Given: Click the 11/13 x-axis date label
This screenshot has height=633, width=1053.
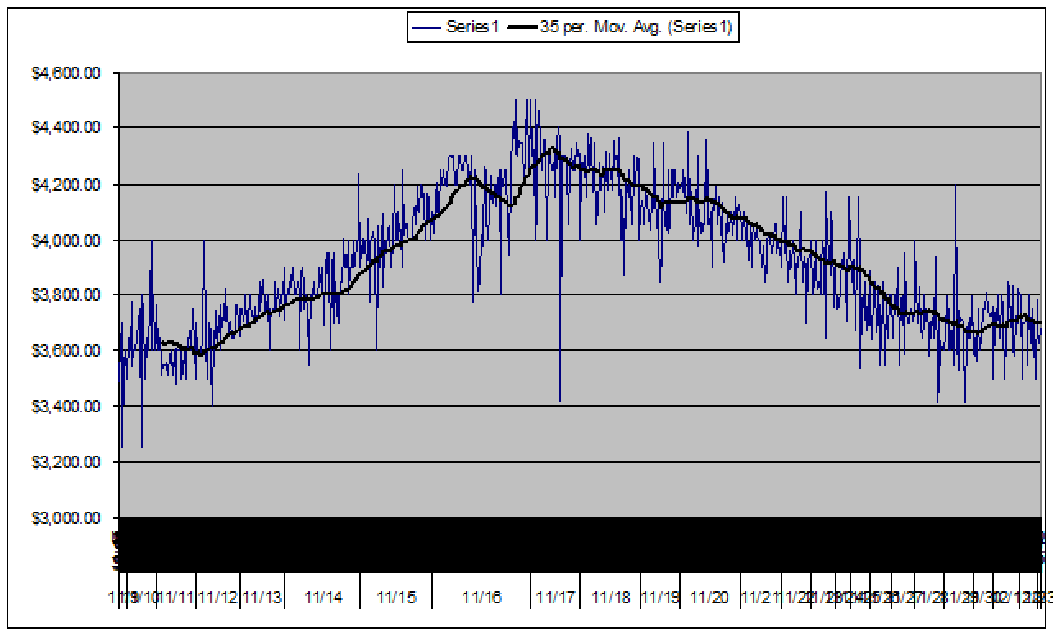Looking at the screenshot, I should [x=262, y=598].
